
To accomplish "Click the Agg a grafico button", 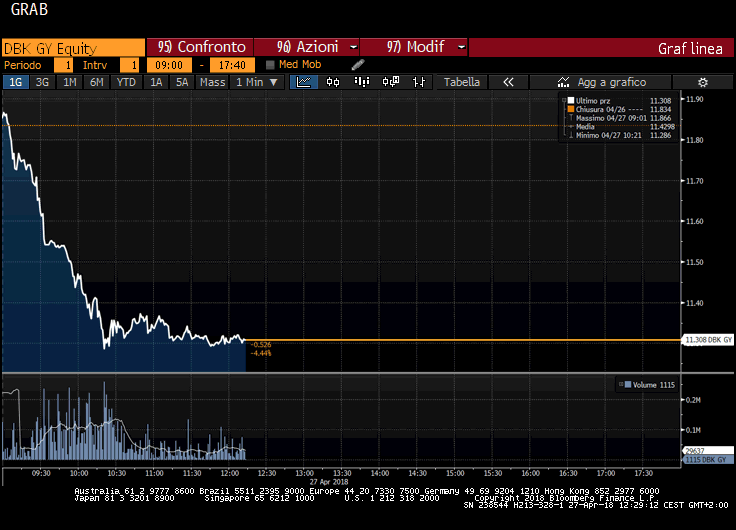I will [x=601, y=82].
